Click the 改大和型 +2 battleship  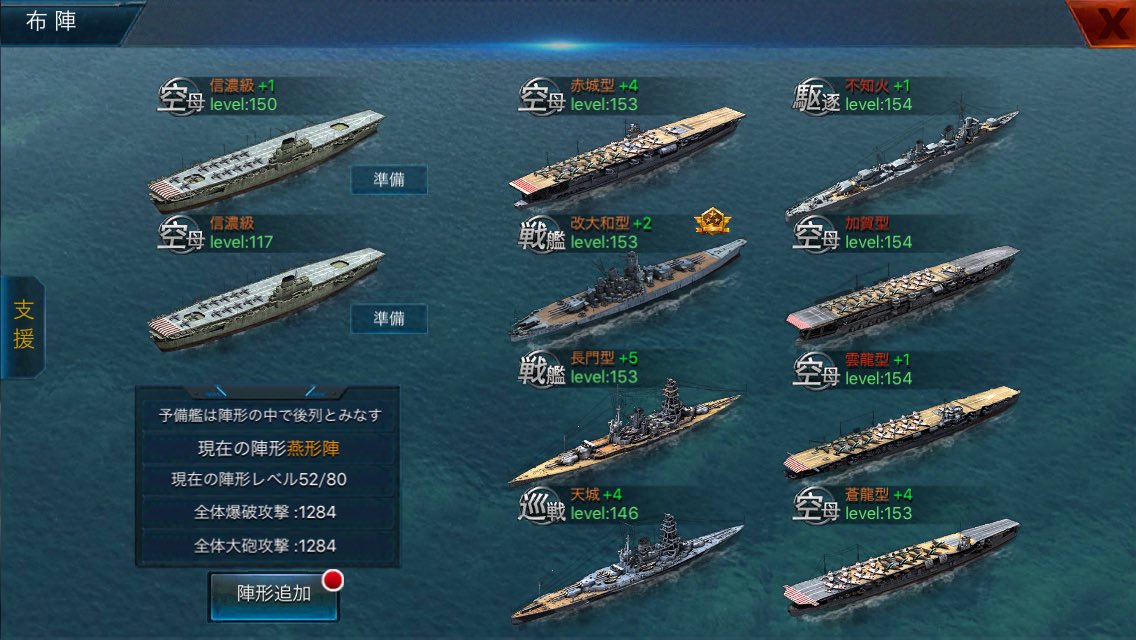pos(627,290)
